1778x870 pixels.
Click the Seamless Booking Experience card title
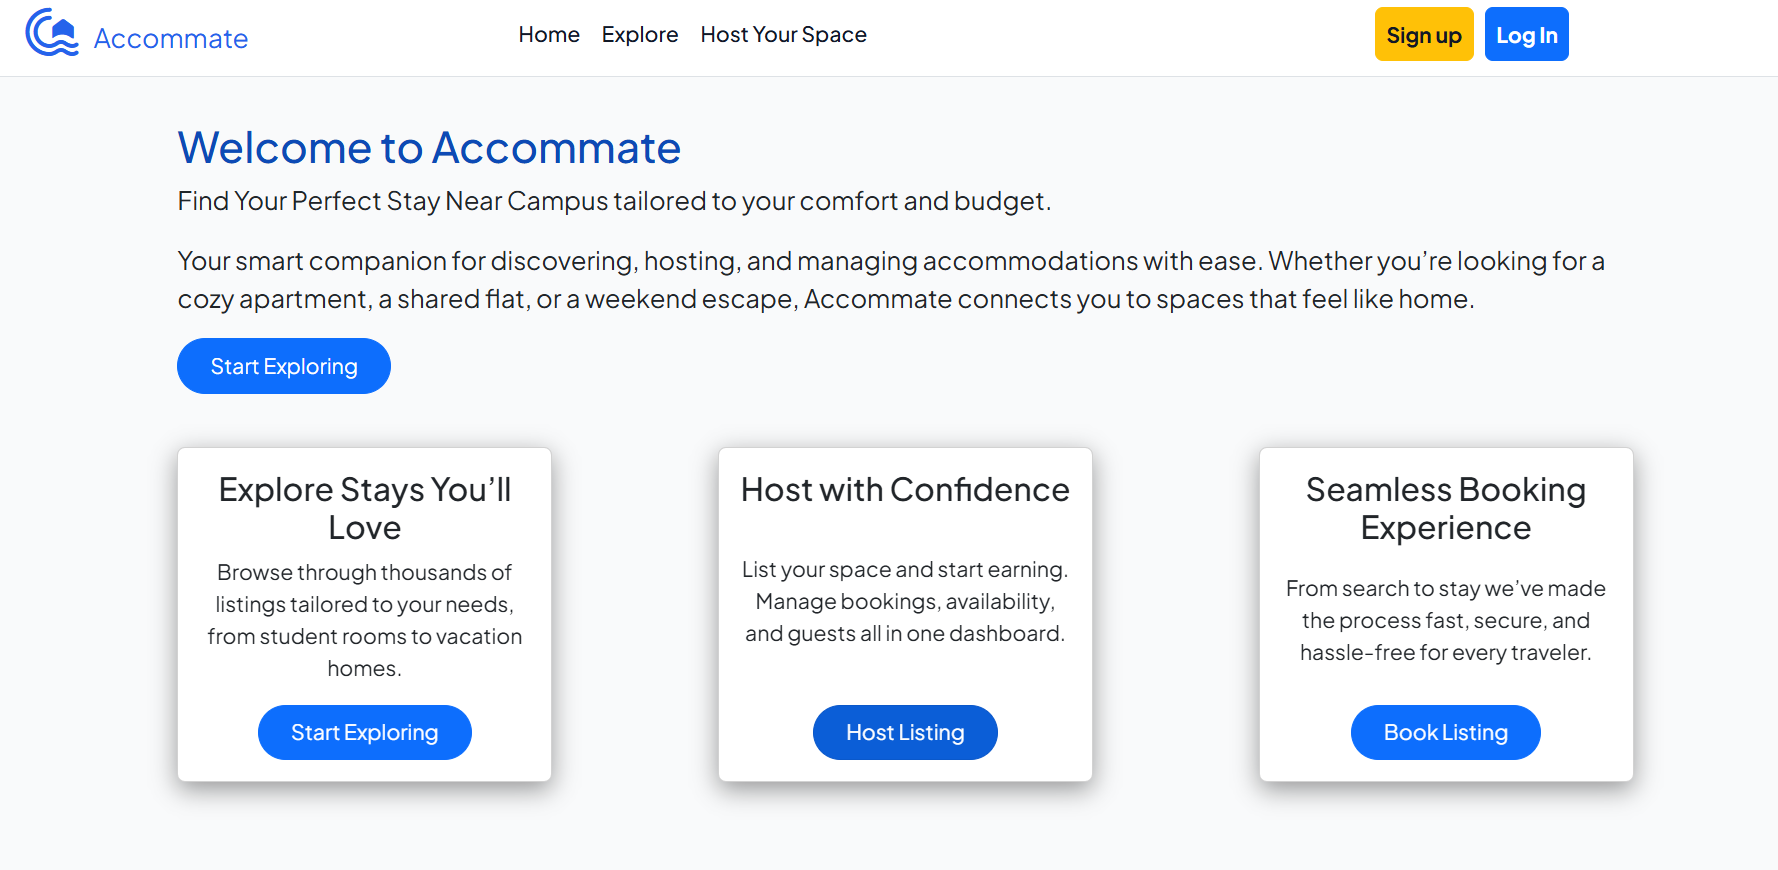(1445, 508)
